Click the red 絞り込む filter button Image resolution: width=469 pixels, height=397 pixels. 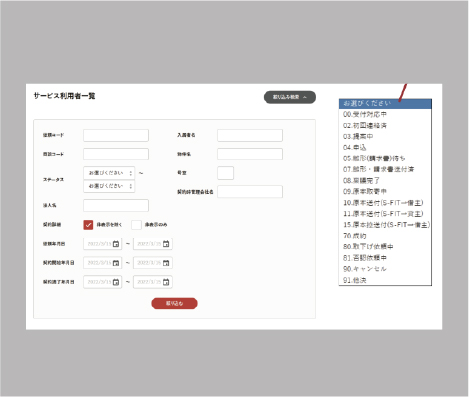point(174,303)
